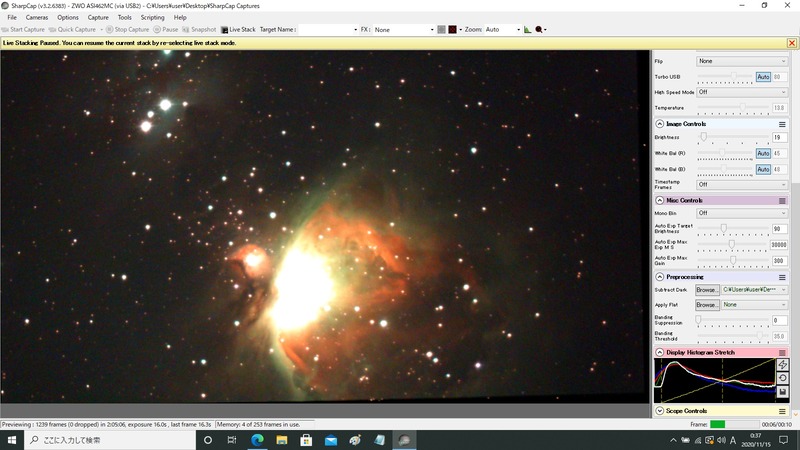The height and width of the screenshot is (450, 800).
Task: Collapse the Image Controls section
Action: 660,124
